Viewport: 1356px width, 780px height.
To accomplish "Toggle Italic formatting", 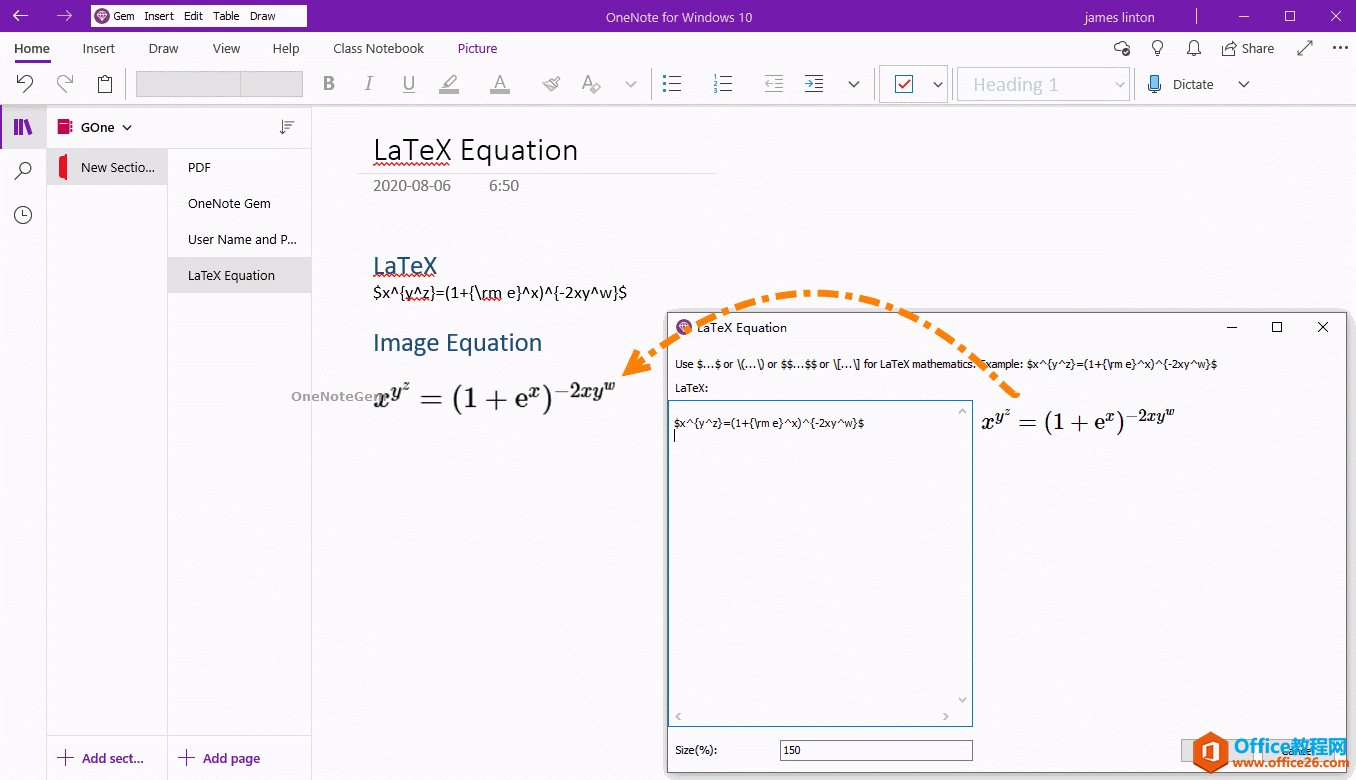I will tap(369, 84).
